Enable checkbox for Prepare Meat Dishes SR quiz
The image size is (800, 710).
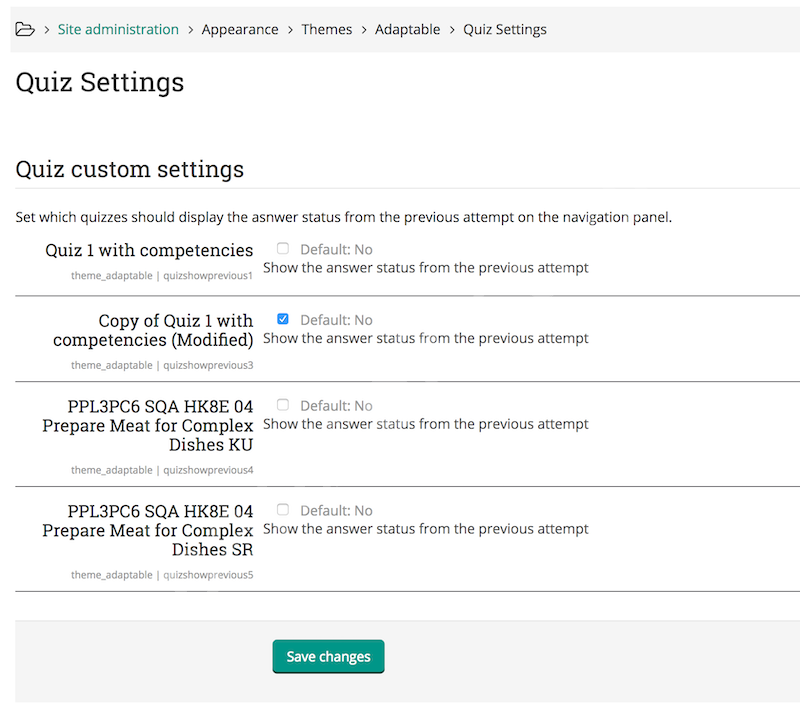click(283, 510)
